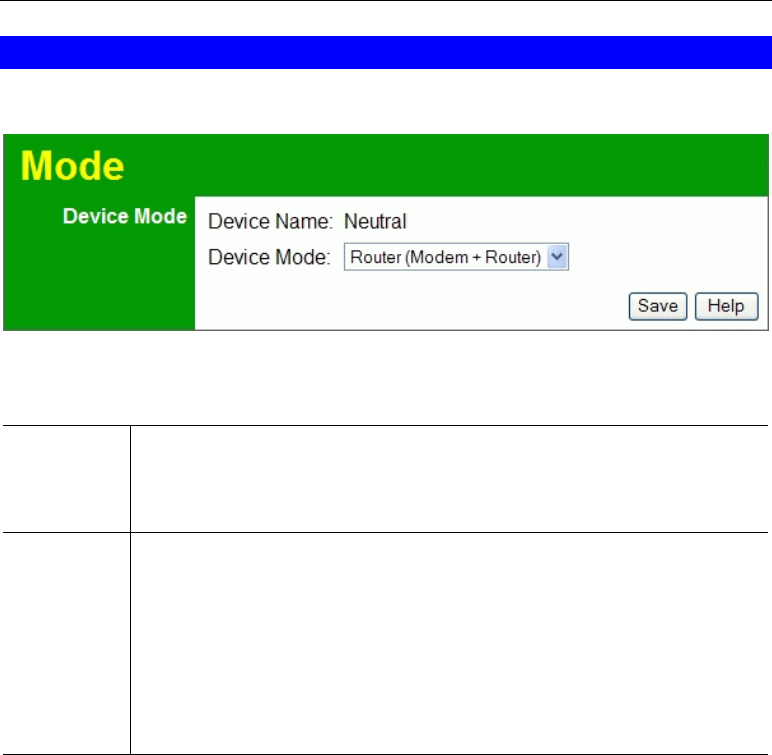
Task: Click the "Mode" page heading
Action: point(72,166)
